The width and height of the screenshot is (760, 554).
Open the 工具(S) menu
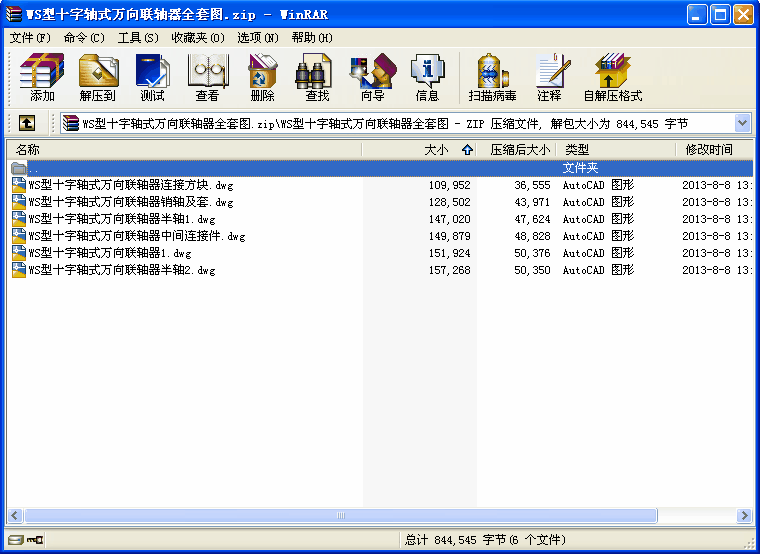[x=138, y=37]
